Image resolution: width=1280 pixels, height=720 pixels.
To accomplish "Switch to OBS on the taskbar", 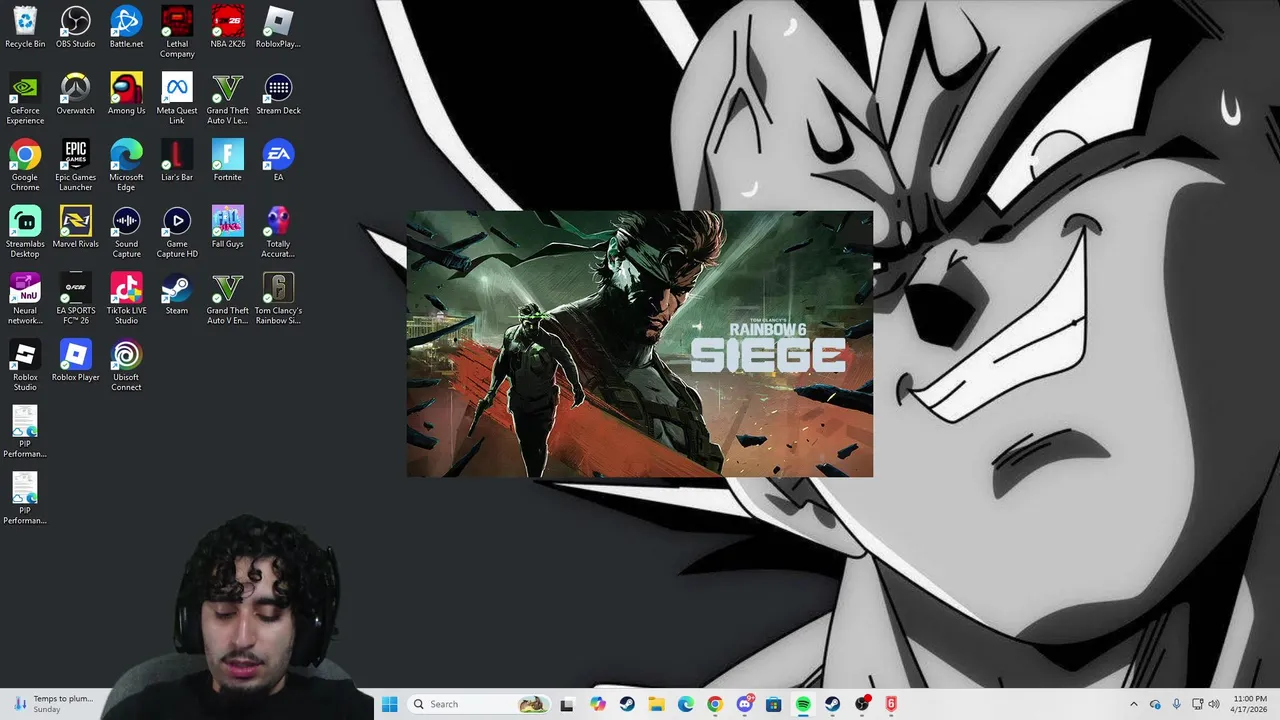I will (862, 704).
